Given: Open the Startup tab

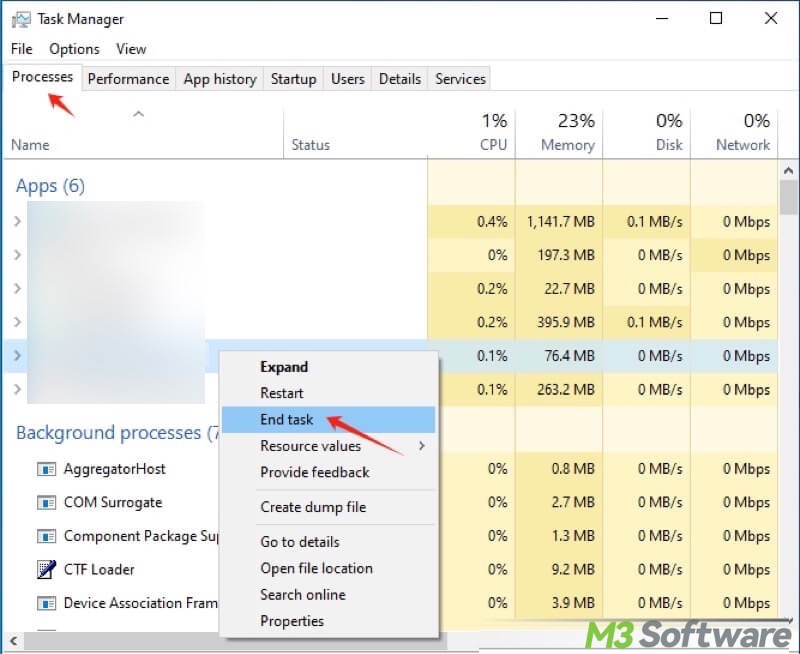Looking at the screenshot, I should [293, 79].
